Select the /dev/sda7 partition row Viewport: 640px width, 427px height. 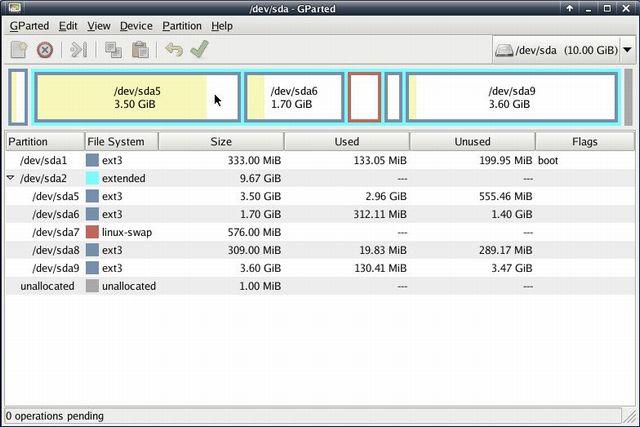coord(320,232)
